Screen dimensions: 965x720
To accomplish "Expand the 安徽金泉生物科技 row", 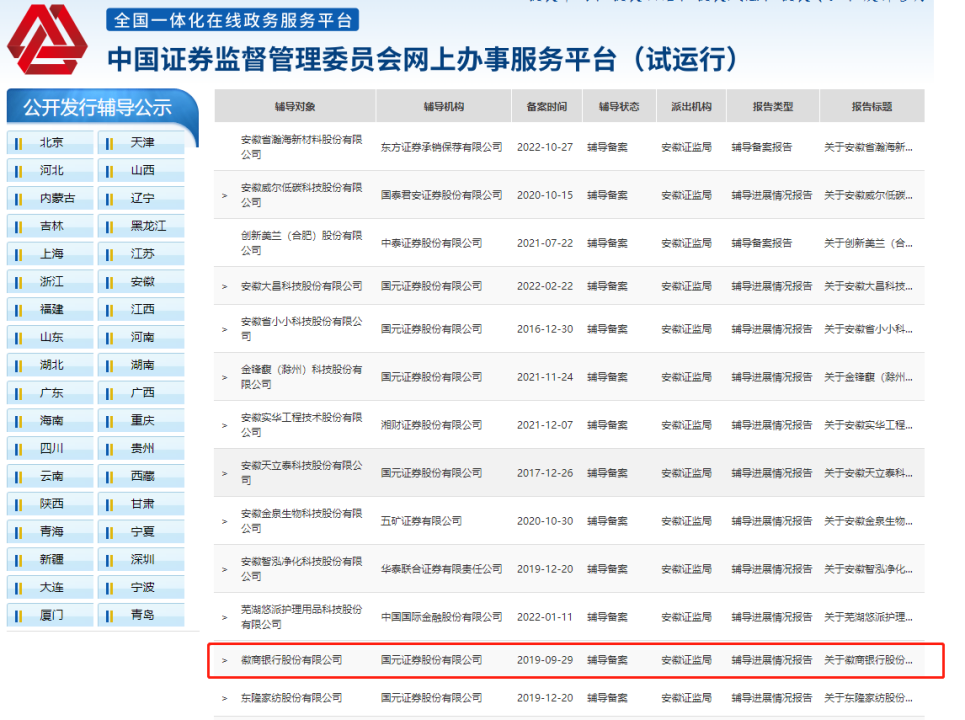I will [x=225, y=521].
